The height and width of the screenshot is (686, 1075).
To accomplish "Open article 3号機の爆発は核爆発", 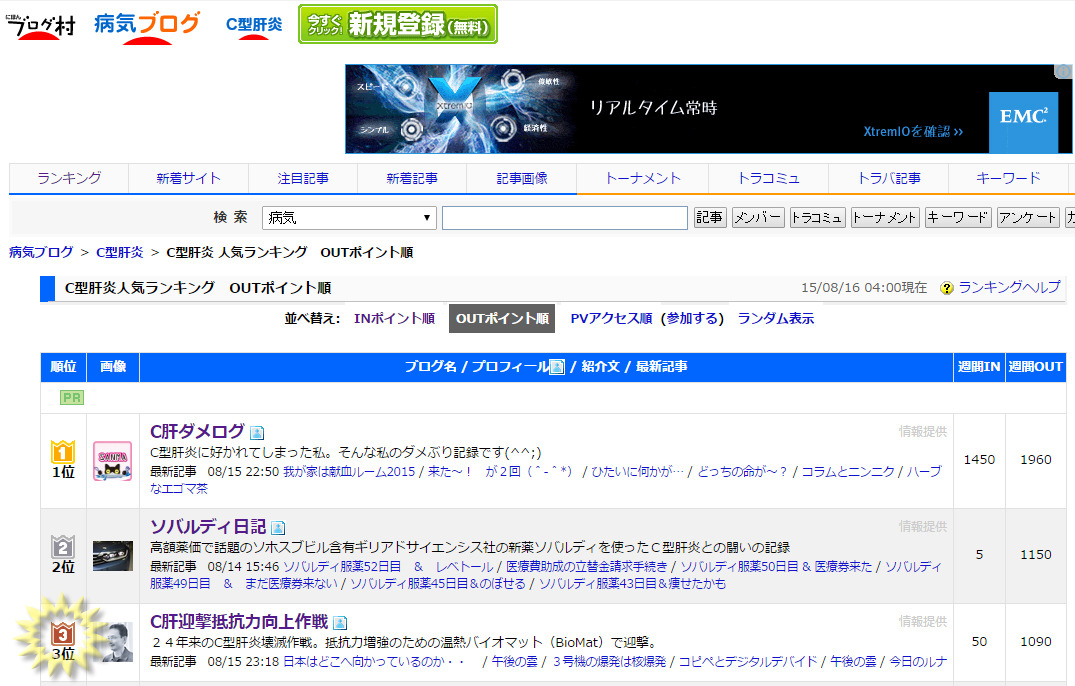I will pyautogui.click(x=609, y=661).
